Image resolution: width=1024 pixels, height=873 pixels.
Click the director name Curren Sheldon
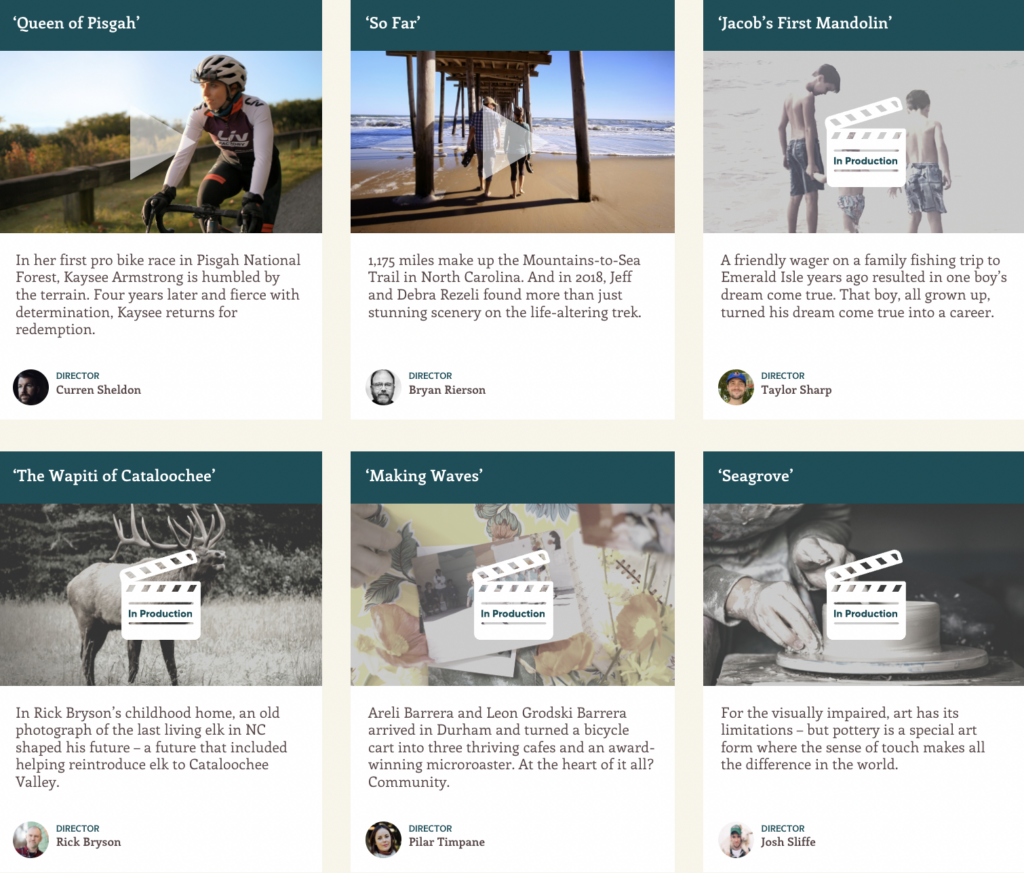coord(99,390)
